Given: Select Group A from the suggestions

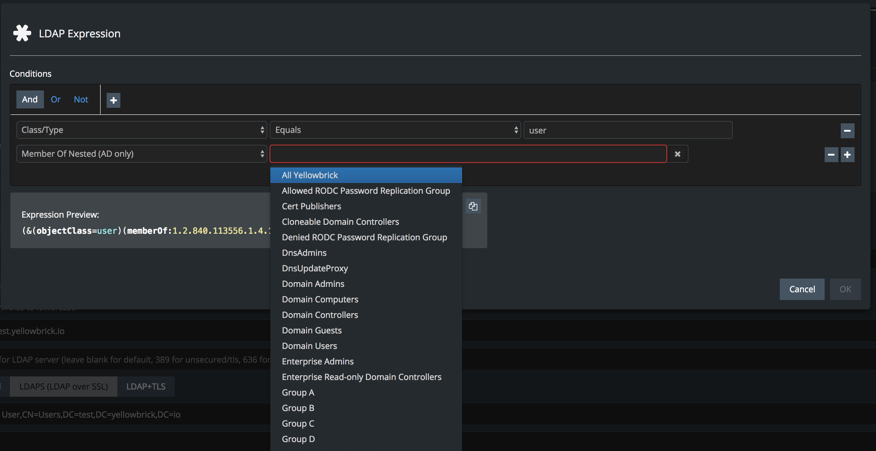Looking at the screenshot, I should point(298,393).
